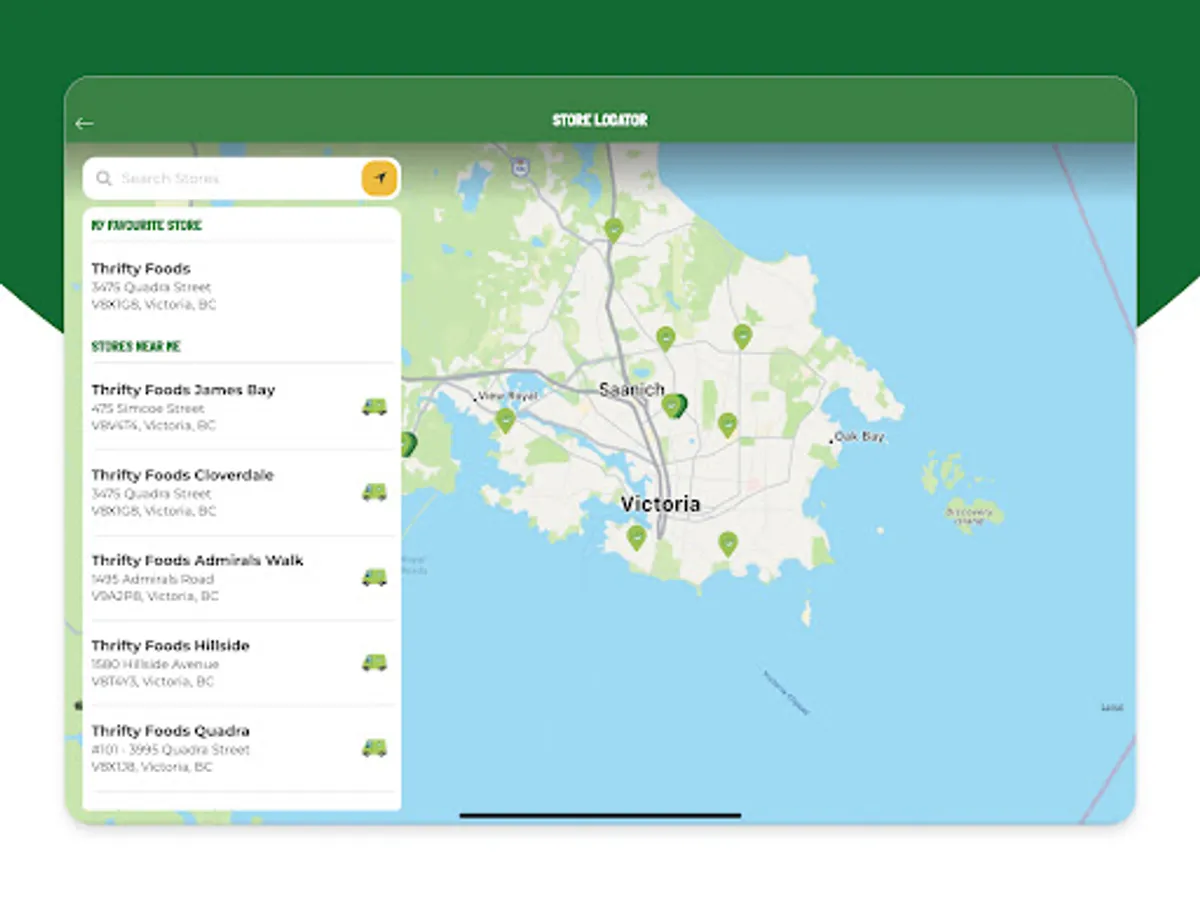Tap the delivery truck icon for James Bay
Viewport: 1200px width, 900px height.
coord(374,406)
